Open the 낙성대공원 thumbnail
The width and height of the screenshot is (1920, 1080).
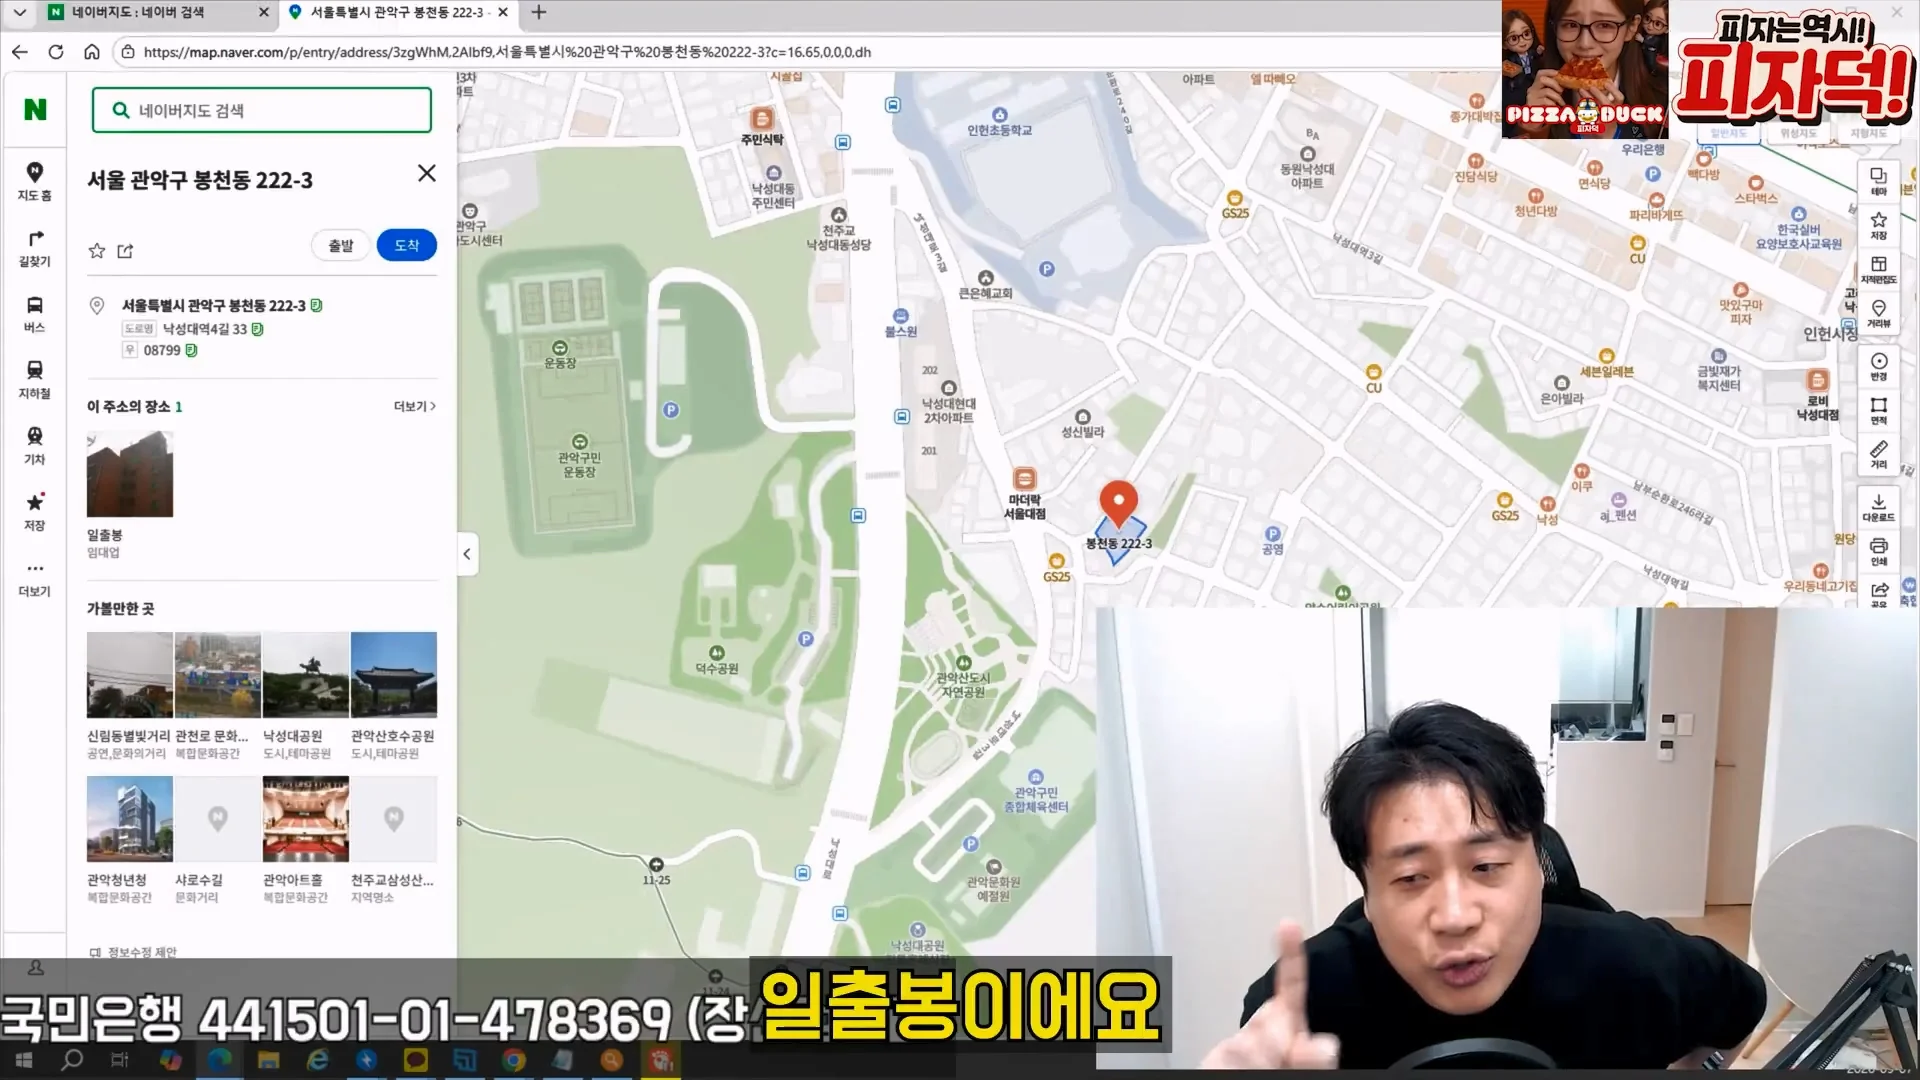[x=306, y=674]
